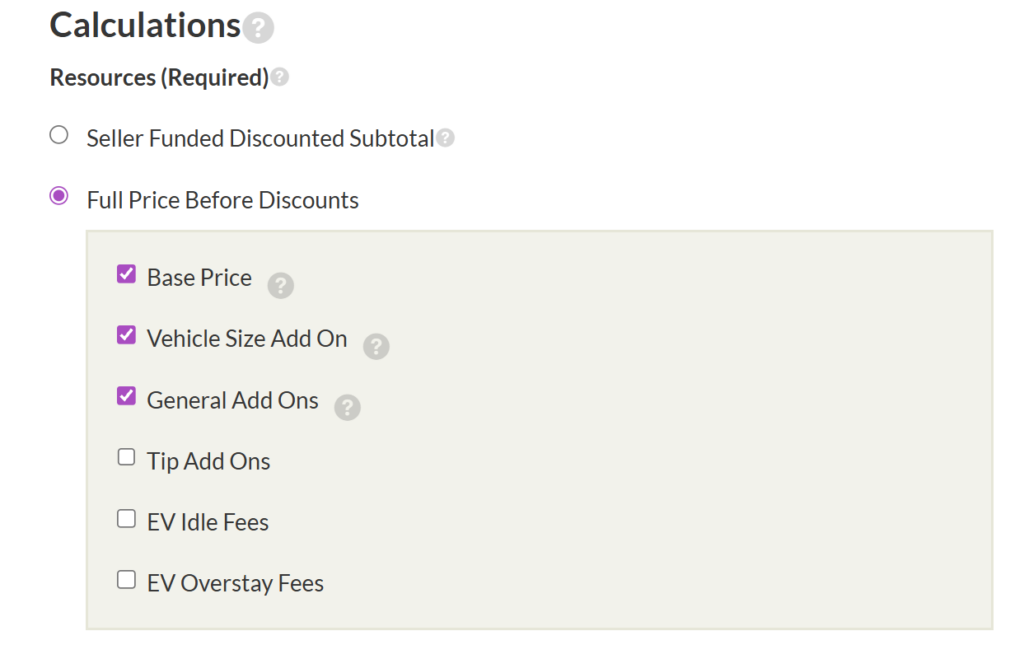This screenshot has width=1024, height=645.
Task: Uncheck the Vehicle Size Add On checkbox
Action: (x=126, y=335)
